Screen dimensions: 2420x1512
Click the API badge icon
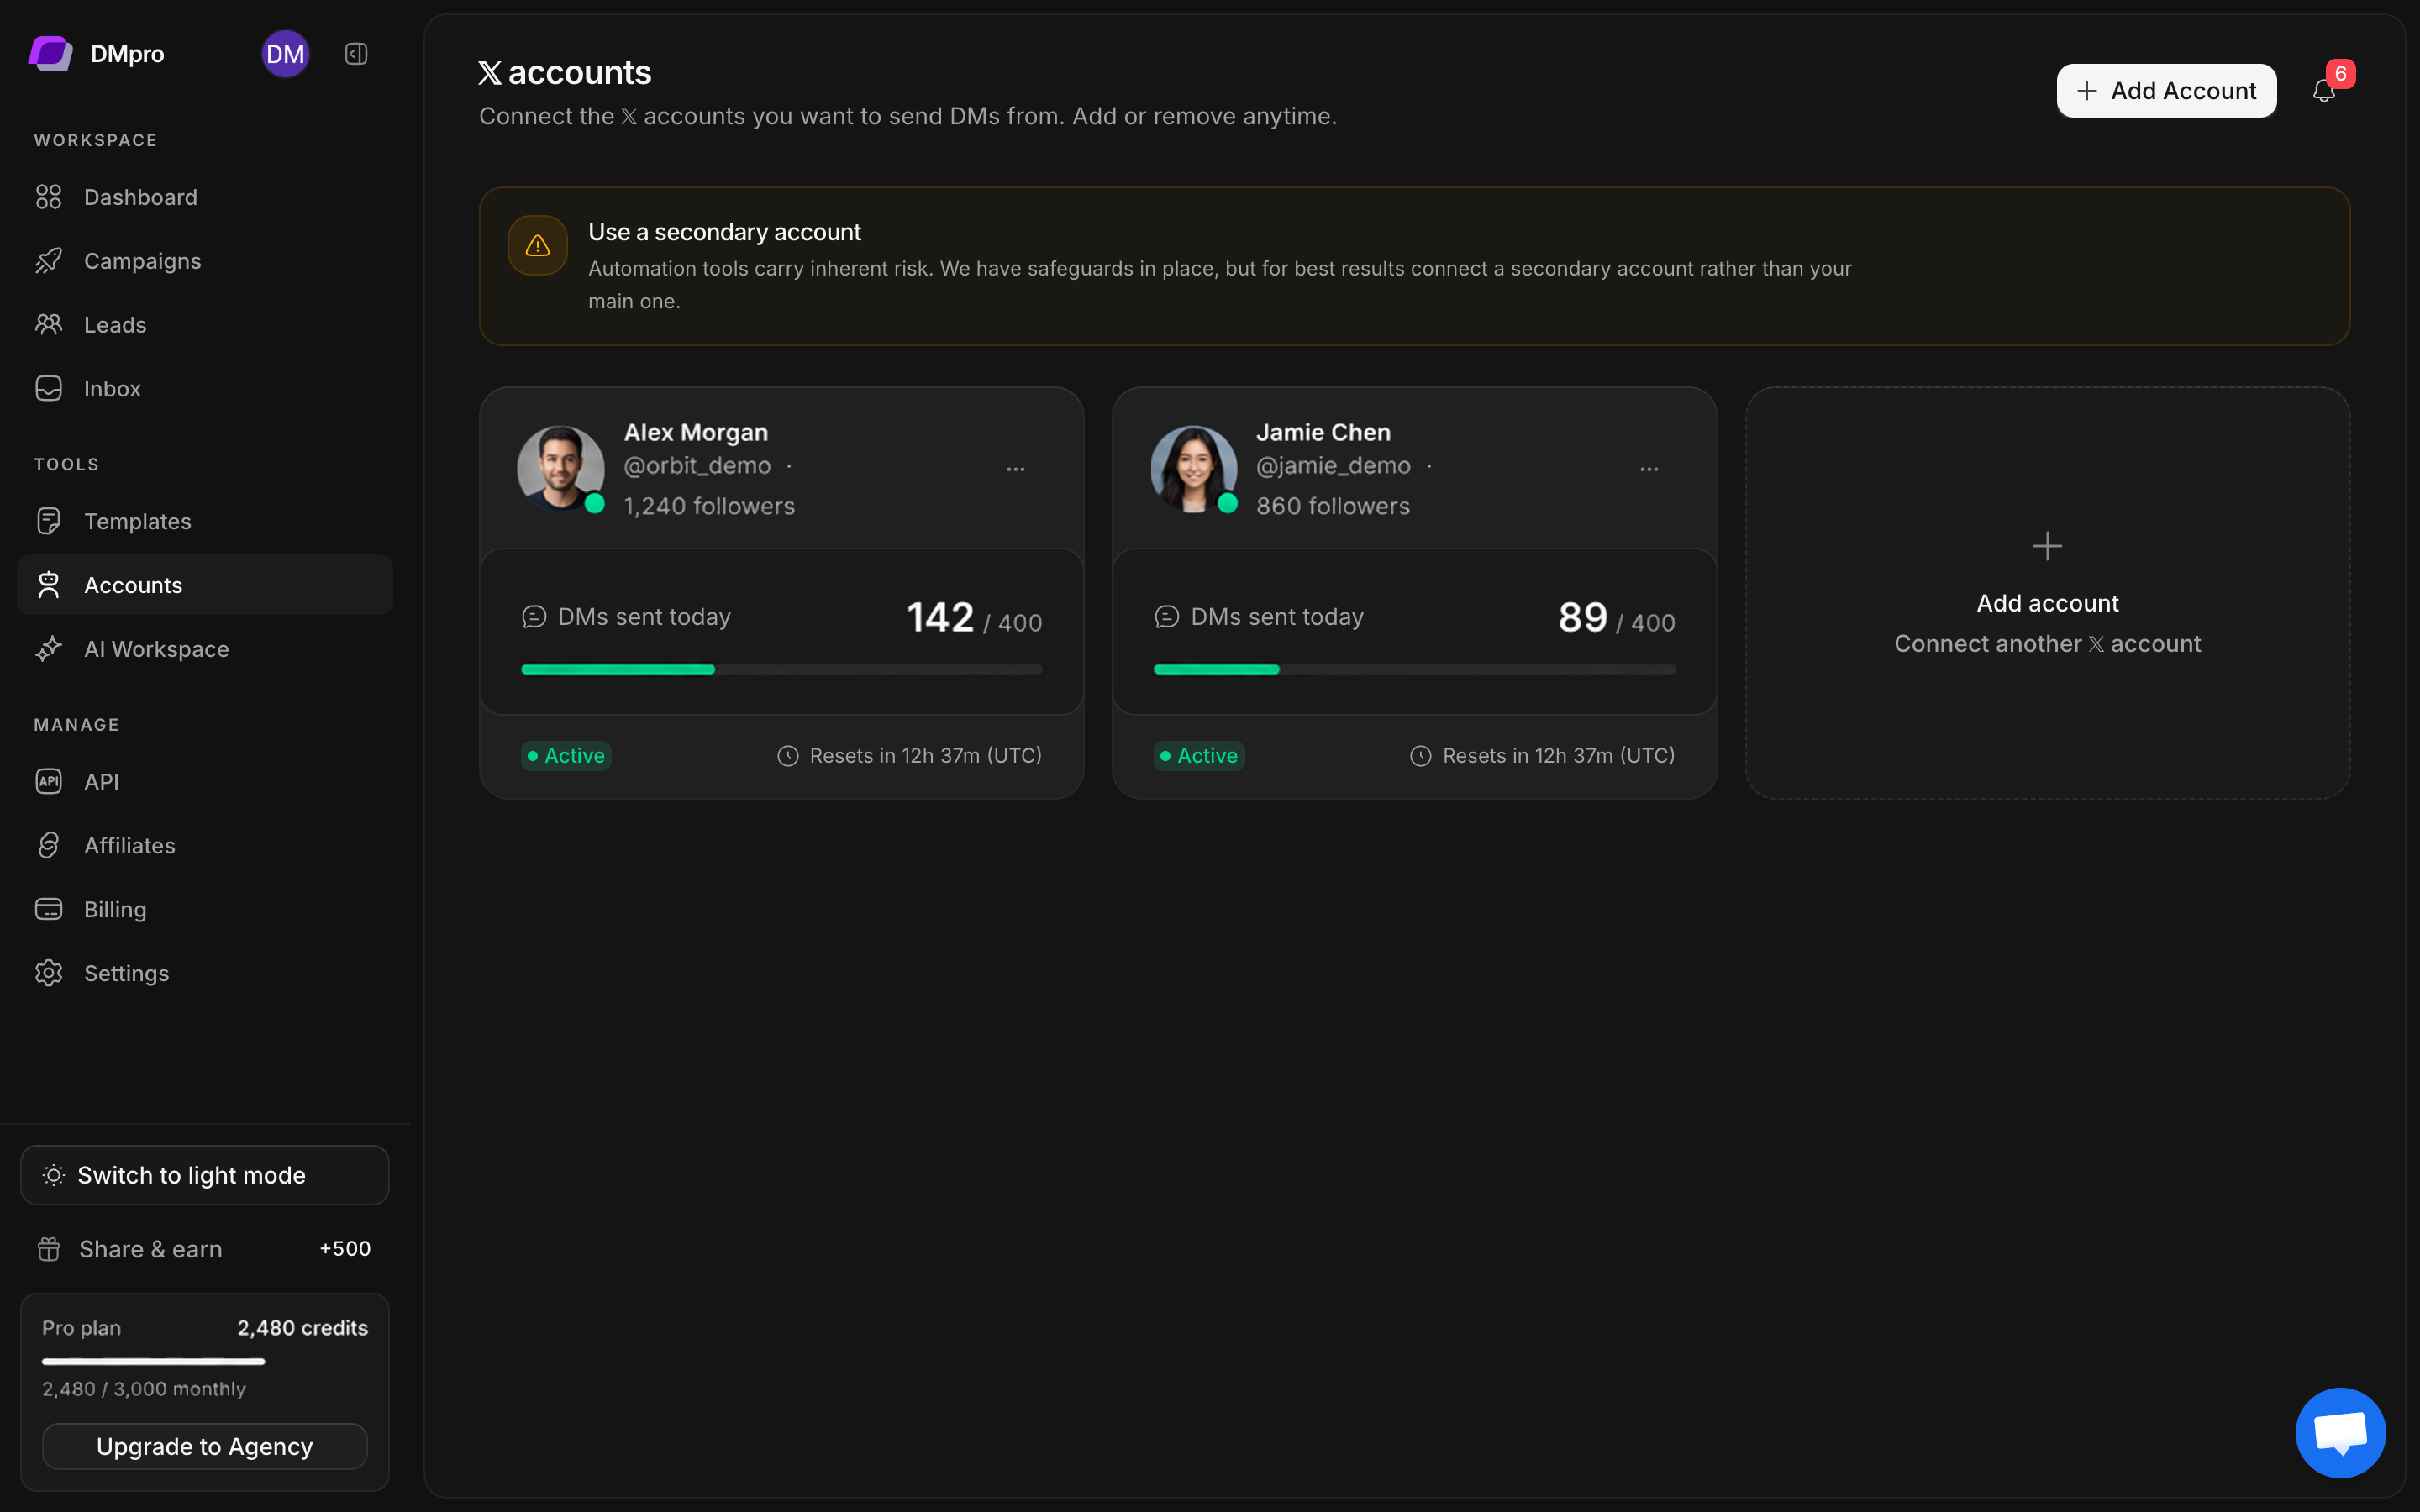[x=48, y=781]
